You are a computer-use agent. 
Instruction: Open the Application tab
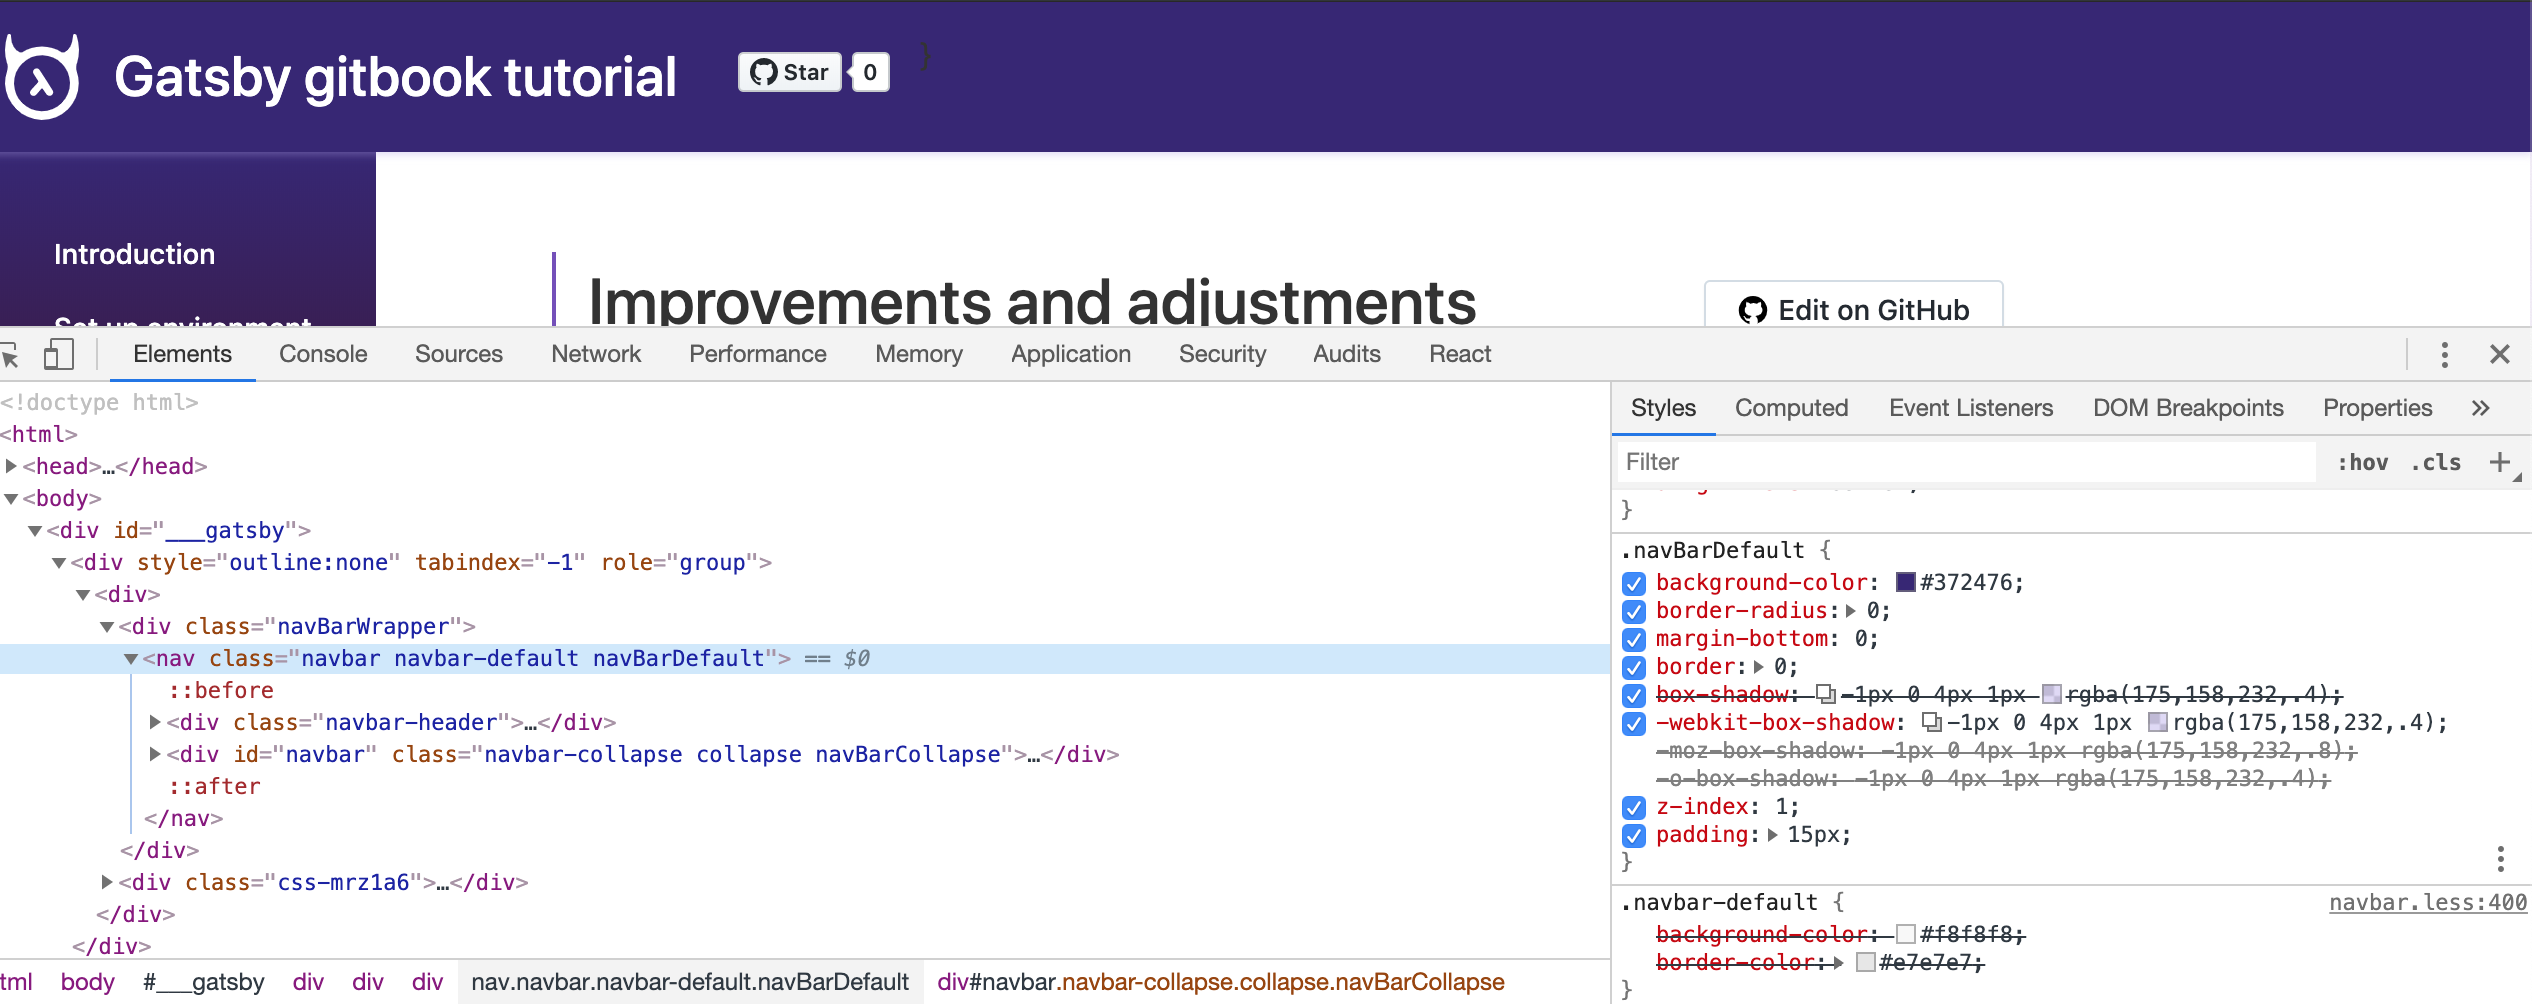[1071, 354]
